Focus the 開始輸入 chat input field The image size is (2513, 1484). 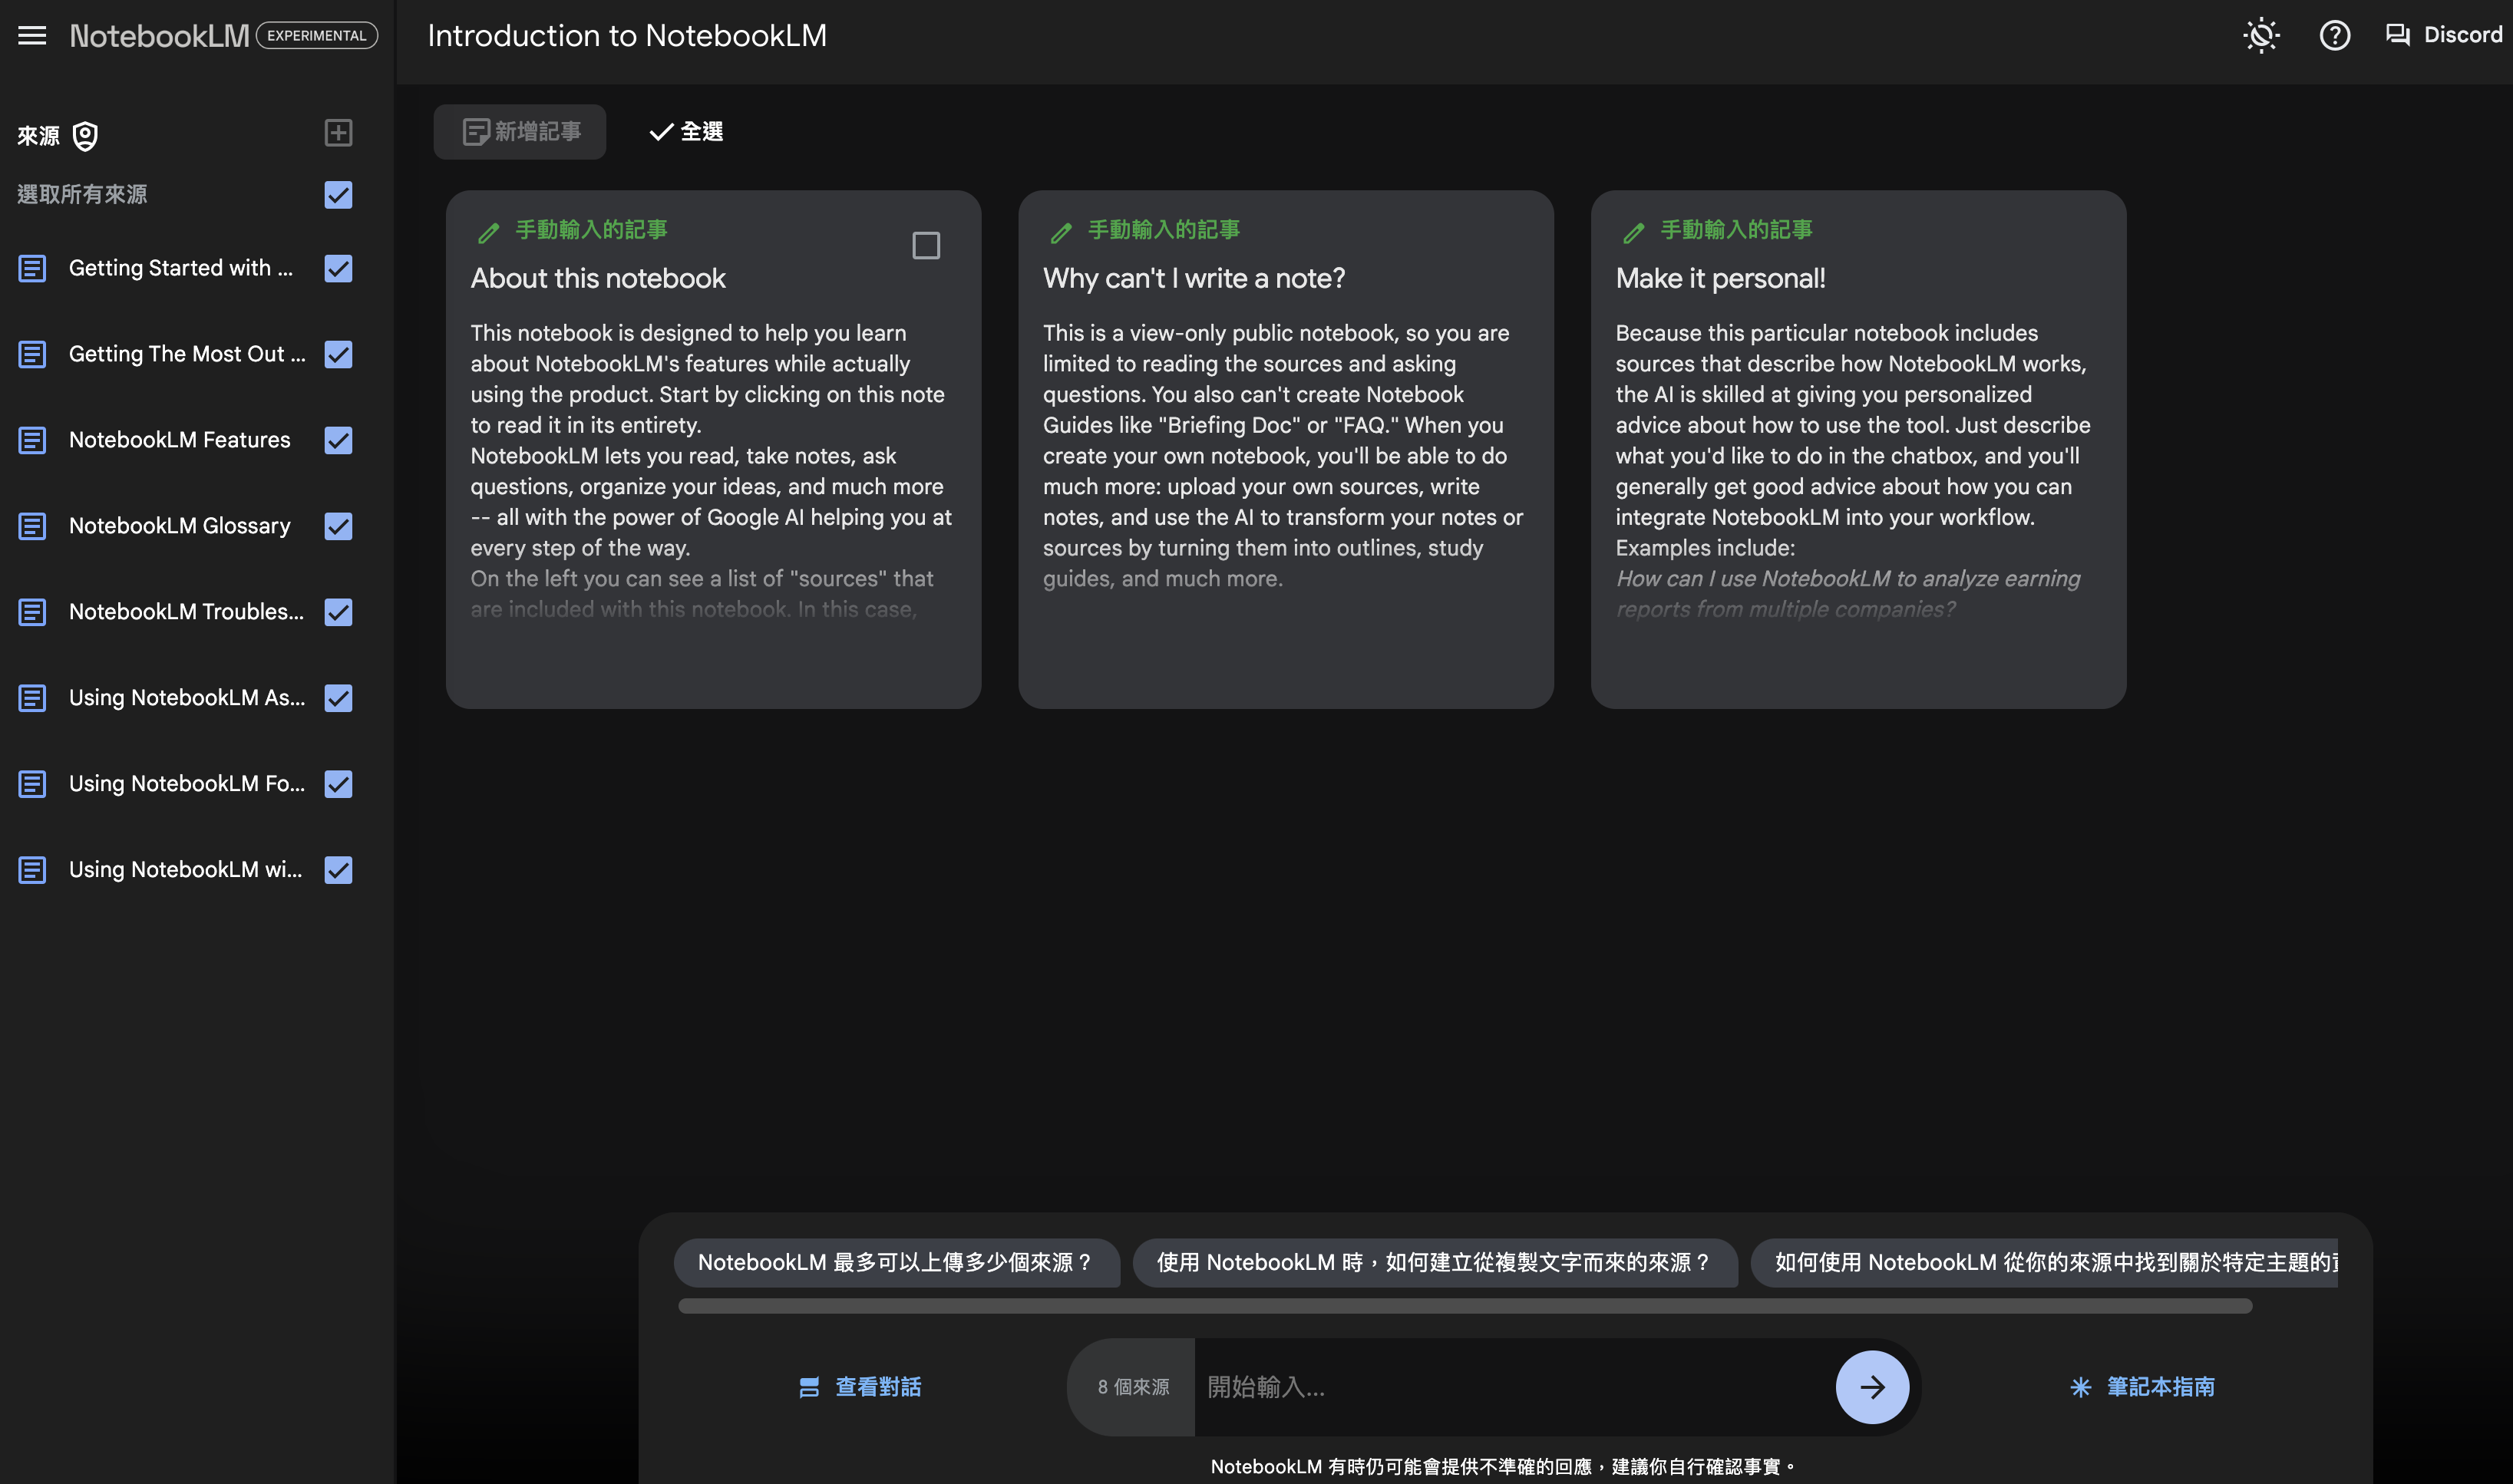[x=1515, y=1387]
